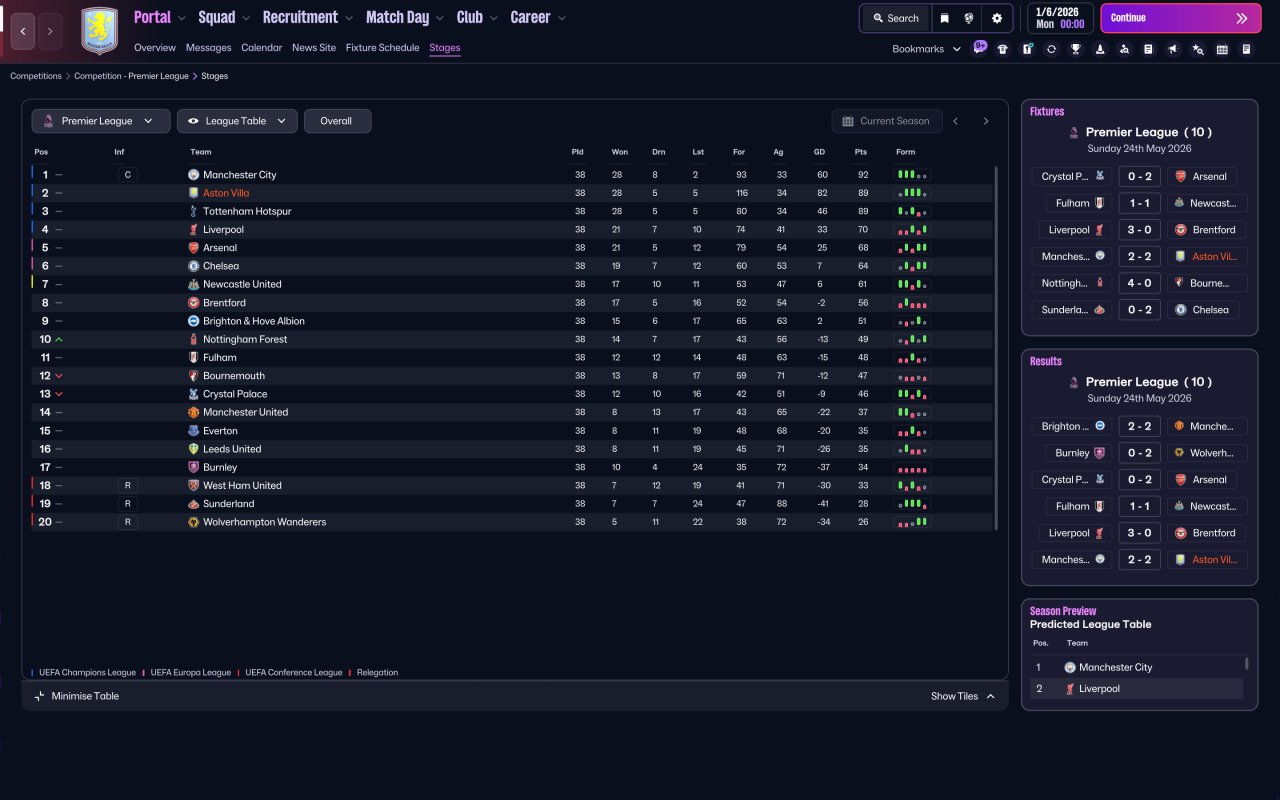This screenshot has height=800, width=1280.
Task: Switch to the Calendar tab
Action: click(x=262, y=48)
